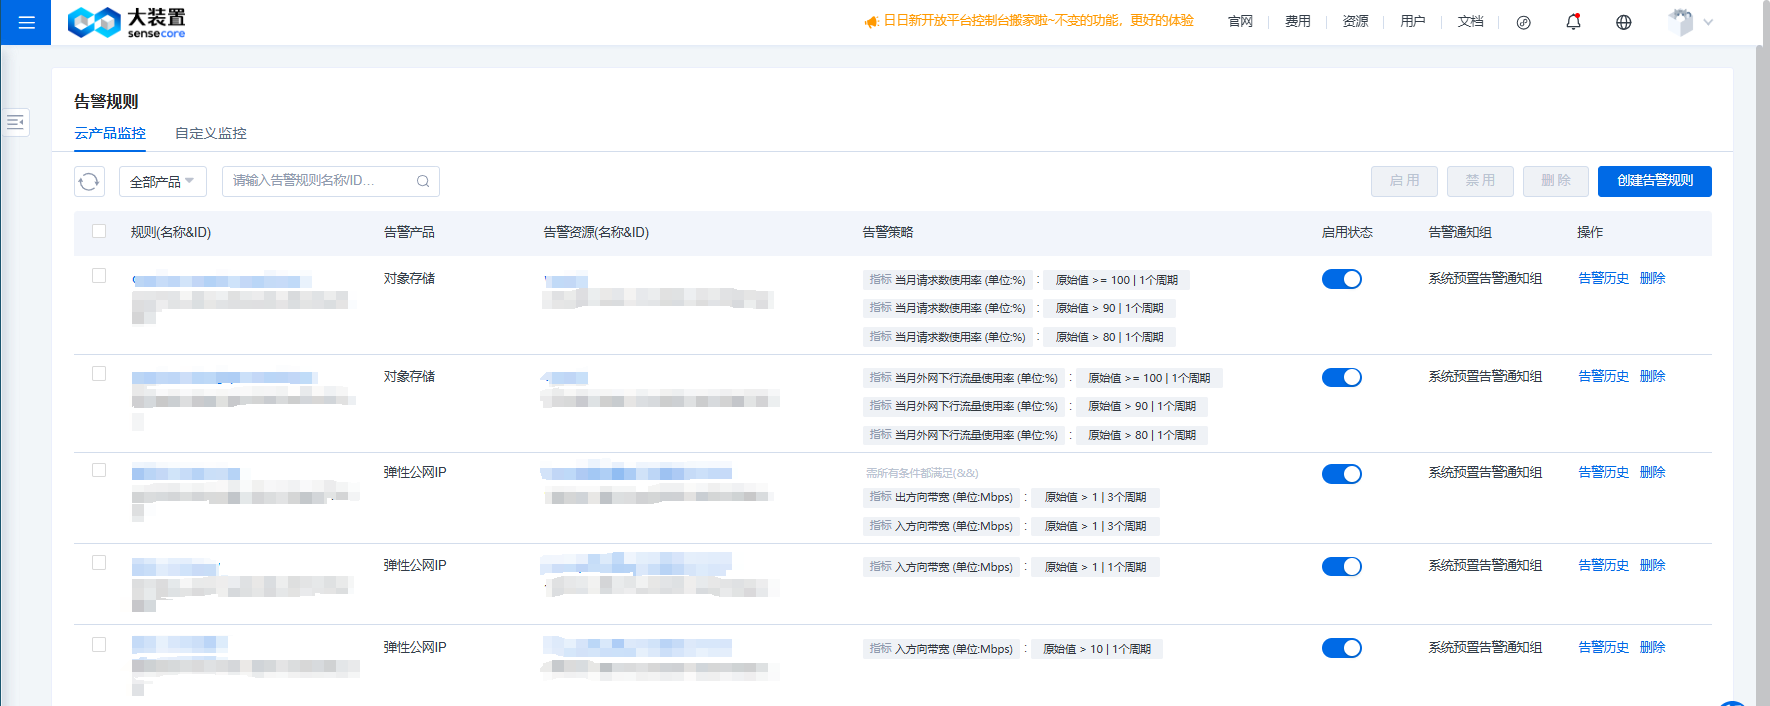The height and width of the screenshot is (706, 1770).
Task: Check the select-all header checkbox
Action: click(99, 231)
